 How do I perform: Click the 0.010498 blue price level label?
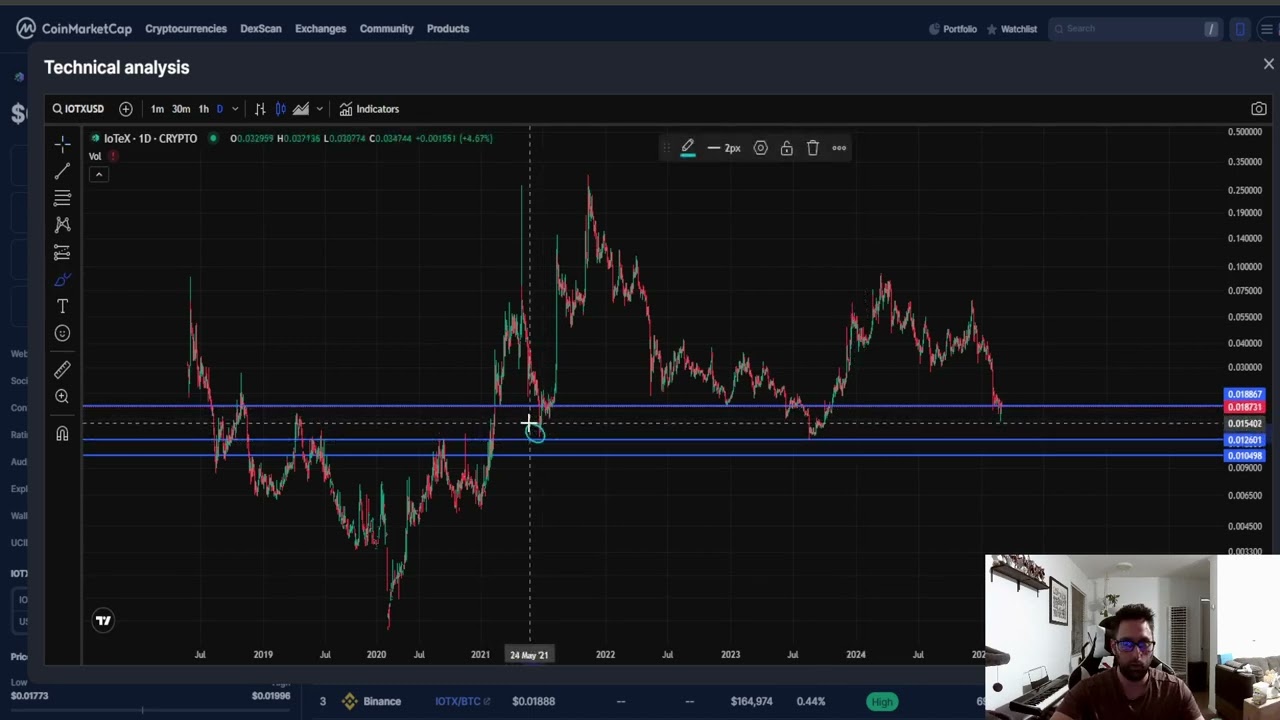(1245, 456)
